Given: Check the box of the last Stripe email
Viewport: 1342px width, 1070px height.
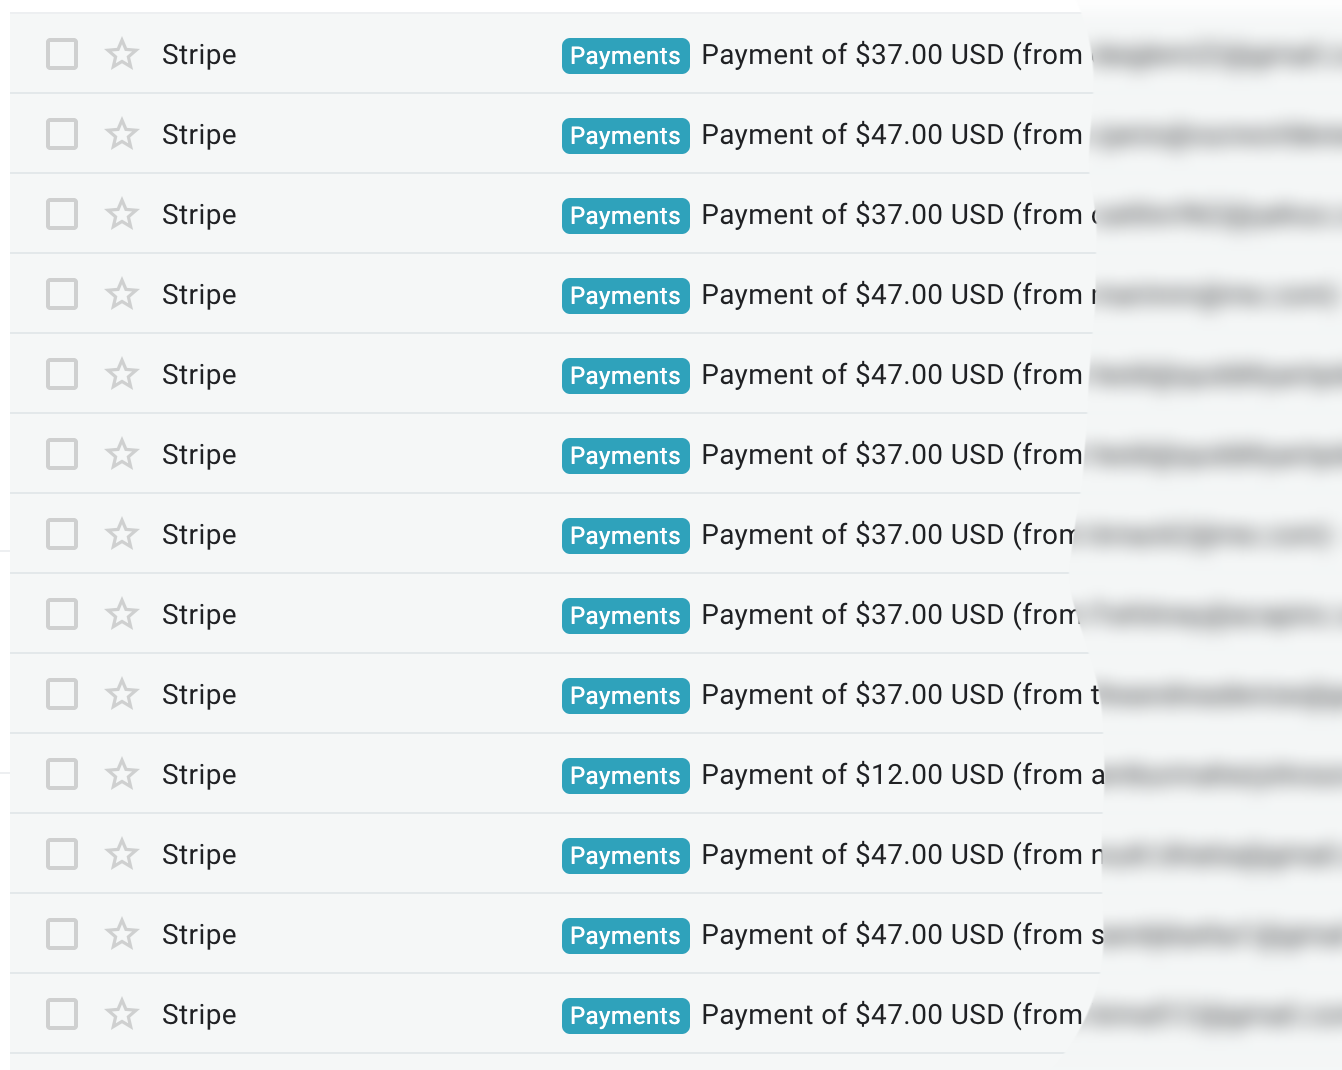Looking at the screenshot, I should click(62, 1014).
